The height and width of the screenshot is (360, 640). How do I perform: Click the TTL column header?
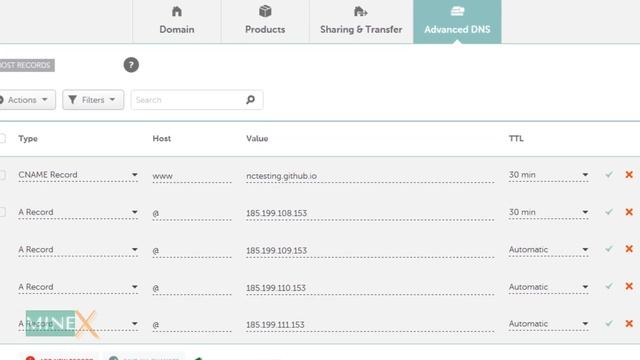[516, 139]
